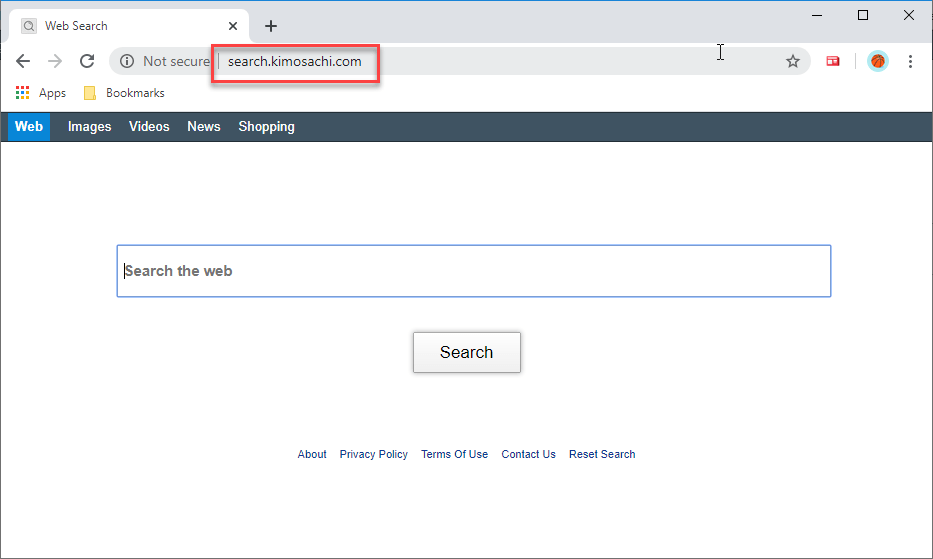Switch to Shopping search category

click(267, 127)
